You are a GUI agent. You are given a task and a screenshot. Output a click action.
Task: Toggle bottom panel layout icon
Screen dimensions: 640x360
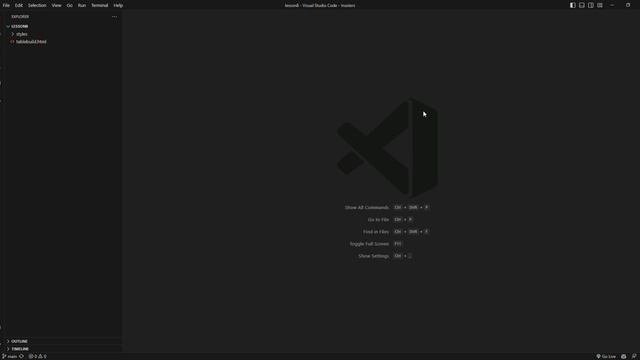pos(582,5)
